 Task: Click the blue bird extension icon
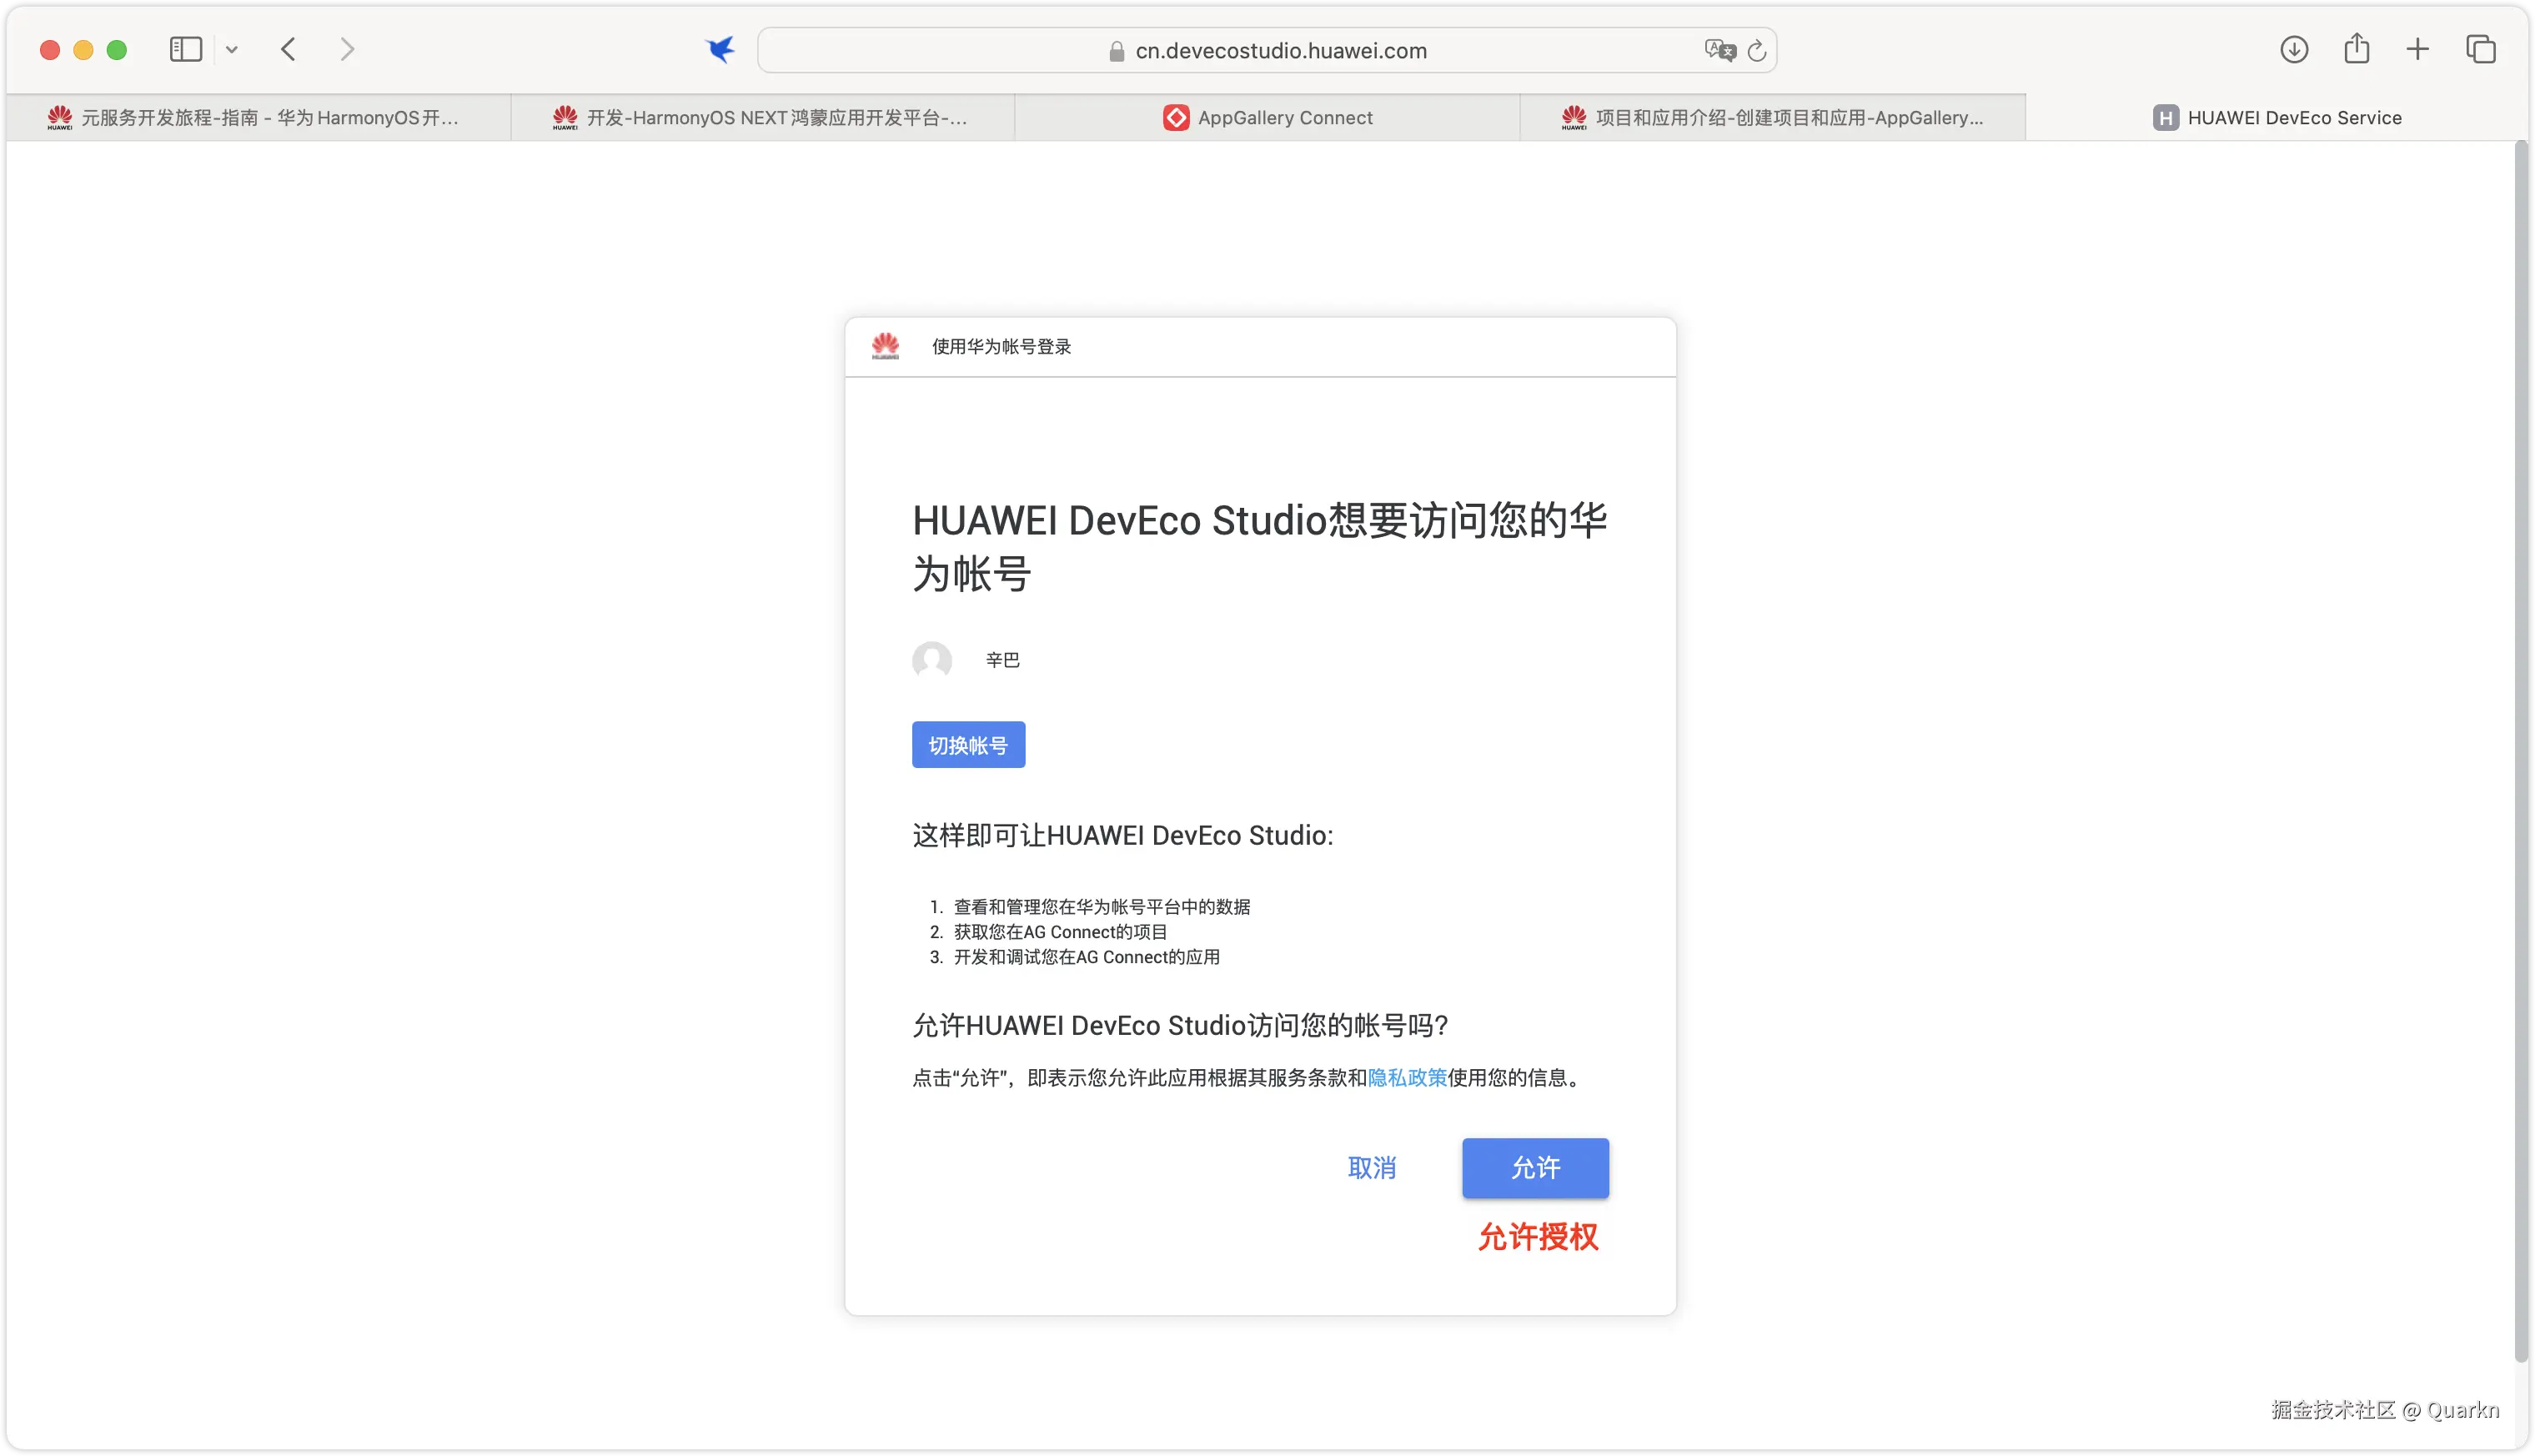(x=720, y=50)
